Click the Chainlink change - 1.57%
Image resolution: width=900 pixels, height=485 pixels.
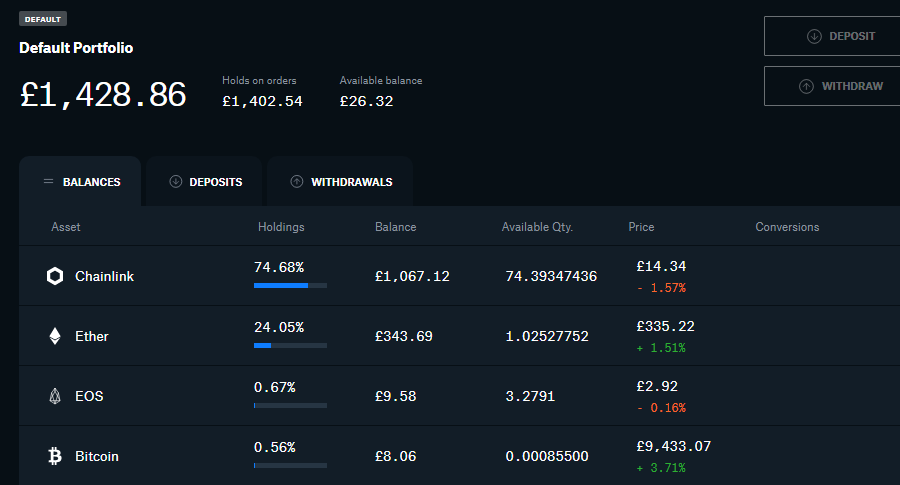661,288
